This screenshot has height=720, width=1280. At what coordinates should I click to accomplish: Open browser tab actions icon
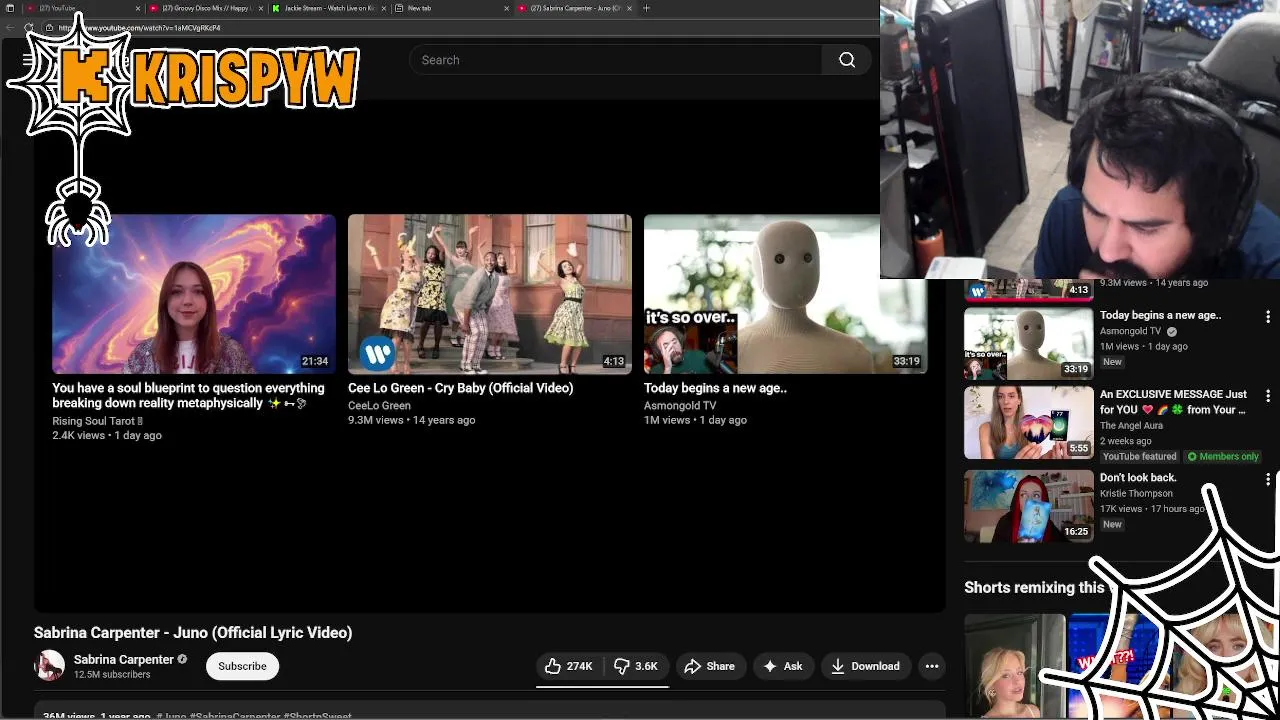9,8
